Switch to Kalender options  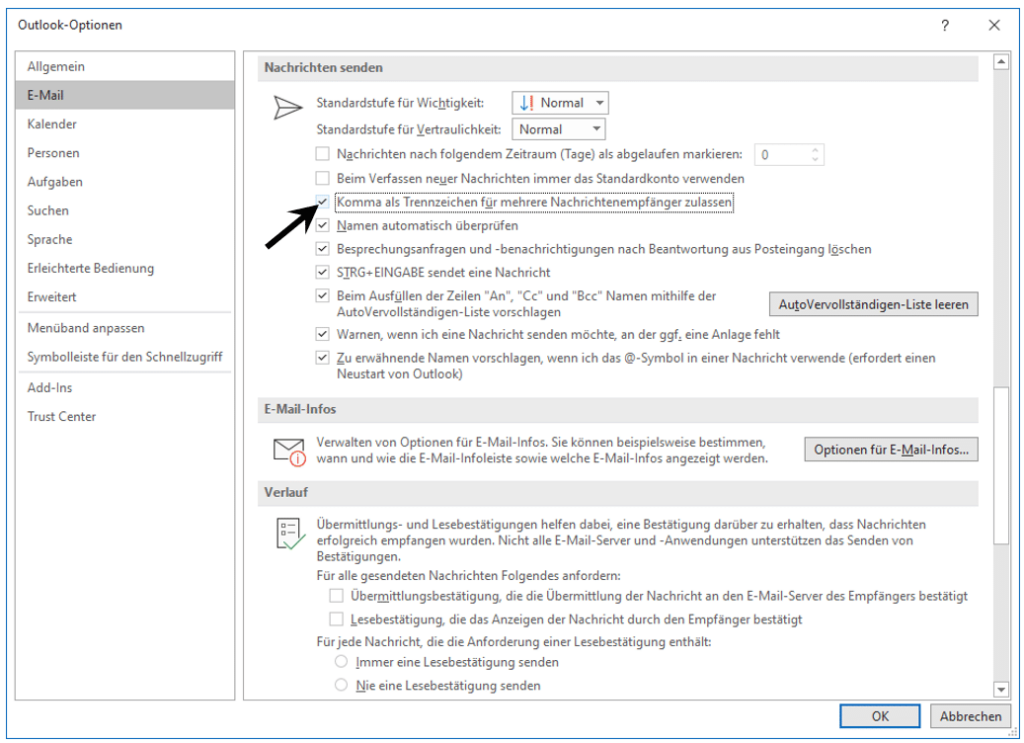124,124
